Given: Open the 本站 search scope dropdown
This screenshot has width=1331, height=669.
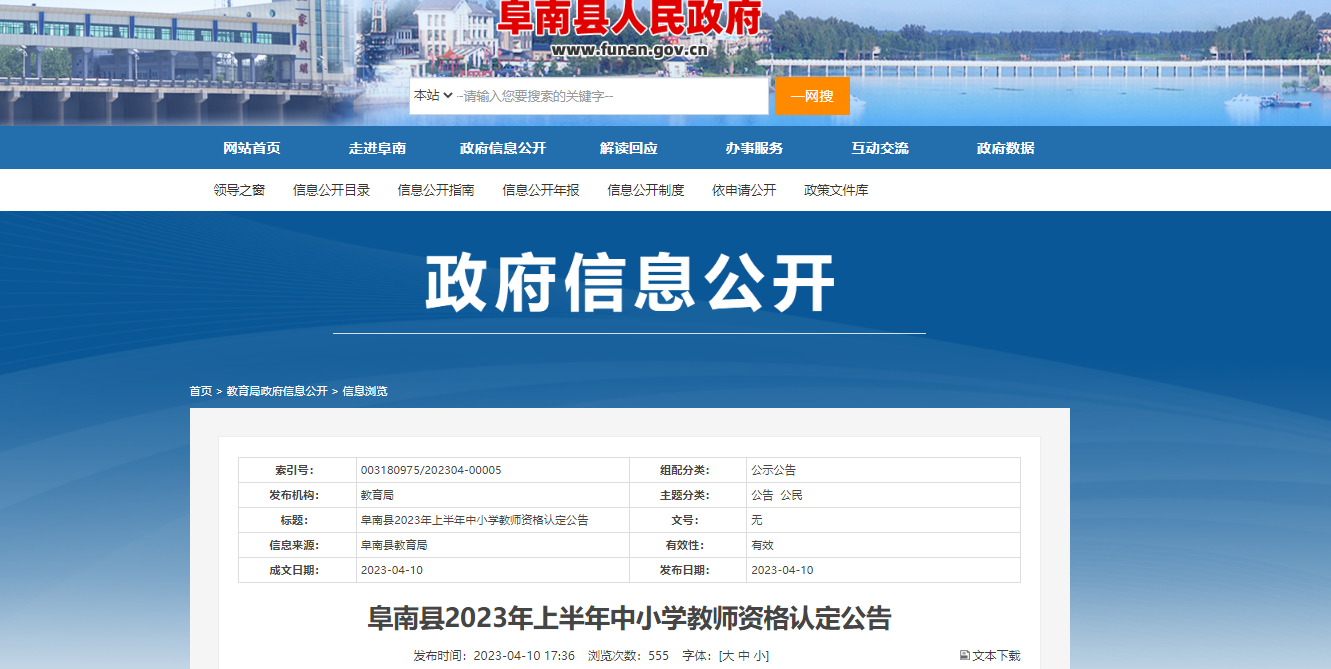Looking at the screenshot, I should pyautogui.click(x=433, y=96).
